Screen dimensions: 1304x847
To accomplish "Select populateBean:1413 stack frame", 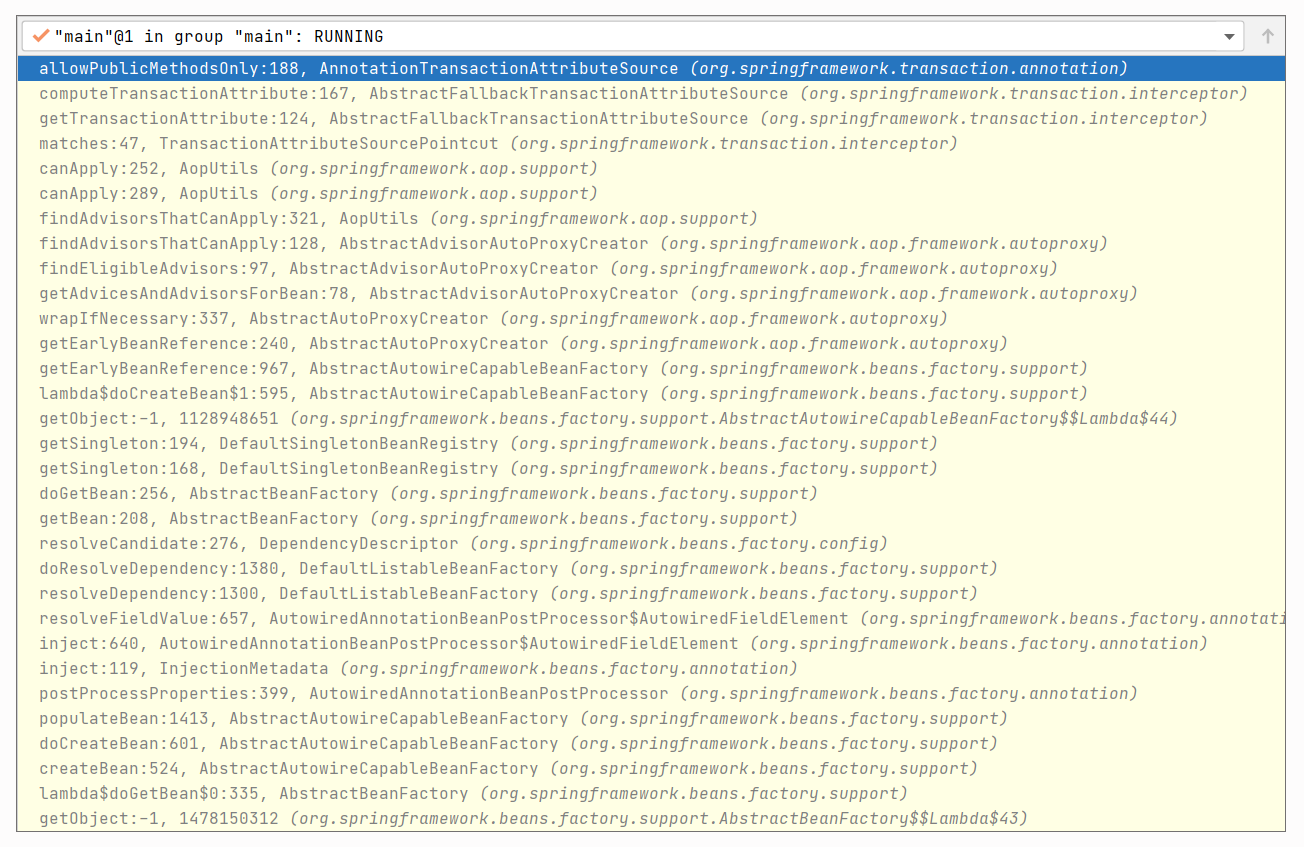I will point(522,719).
